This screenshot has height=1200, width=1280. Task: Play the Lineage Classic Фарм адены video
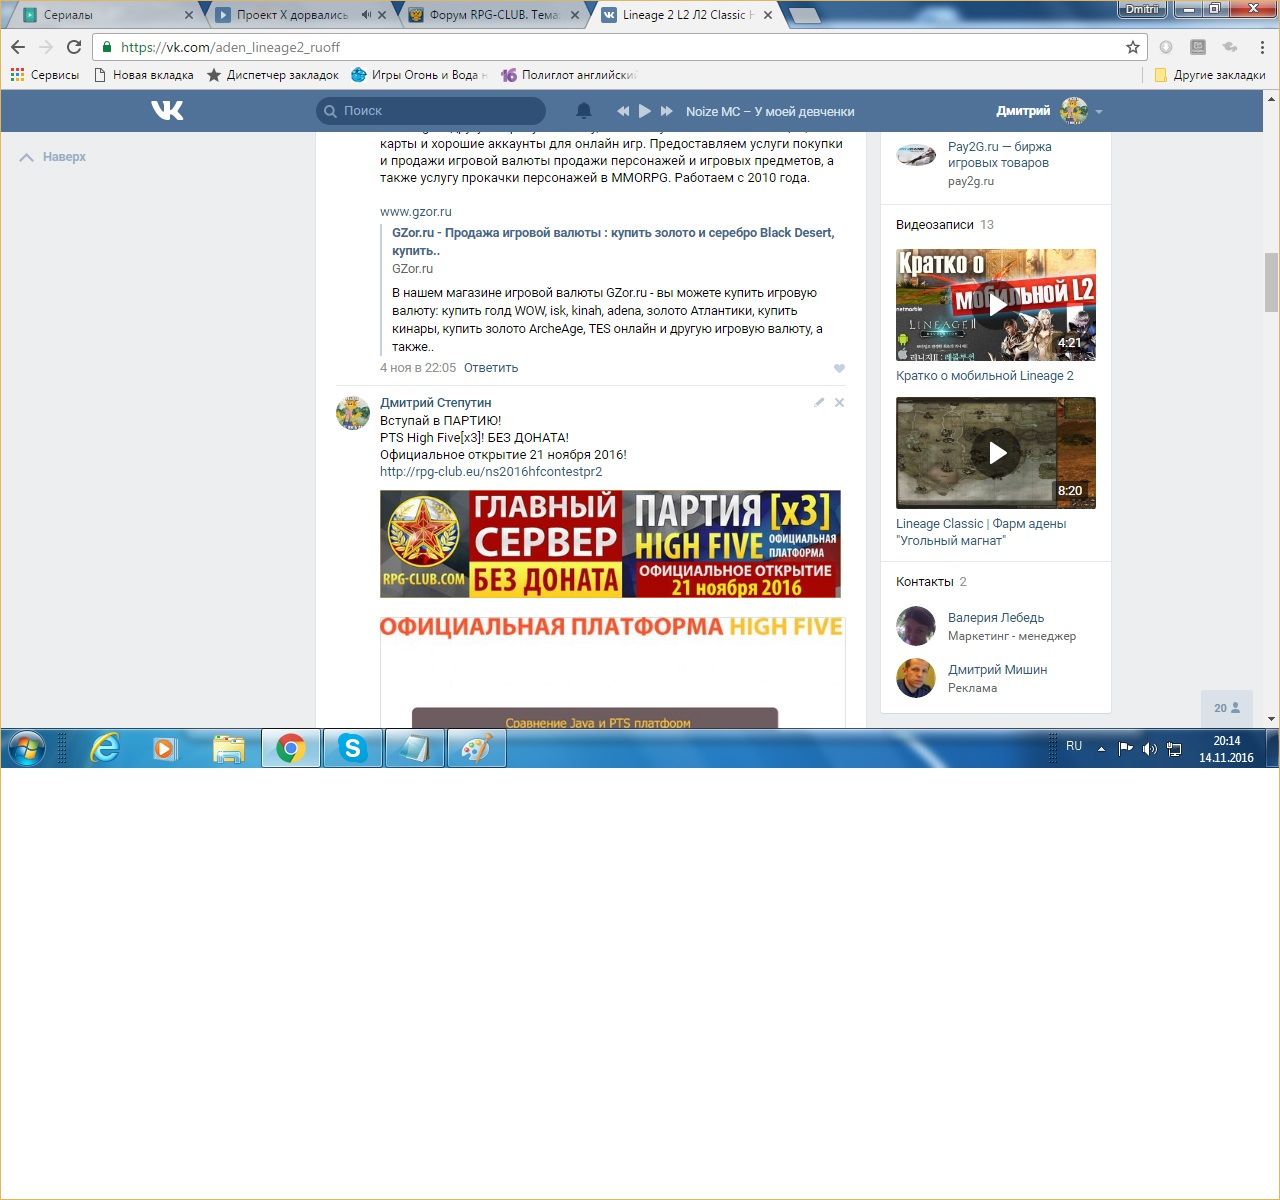(x=996, y=453)
